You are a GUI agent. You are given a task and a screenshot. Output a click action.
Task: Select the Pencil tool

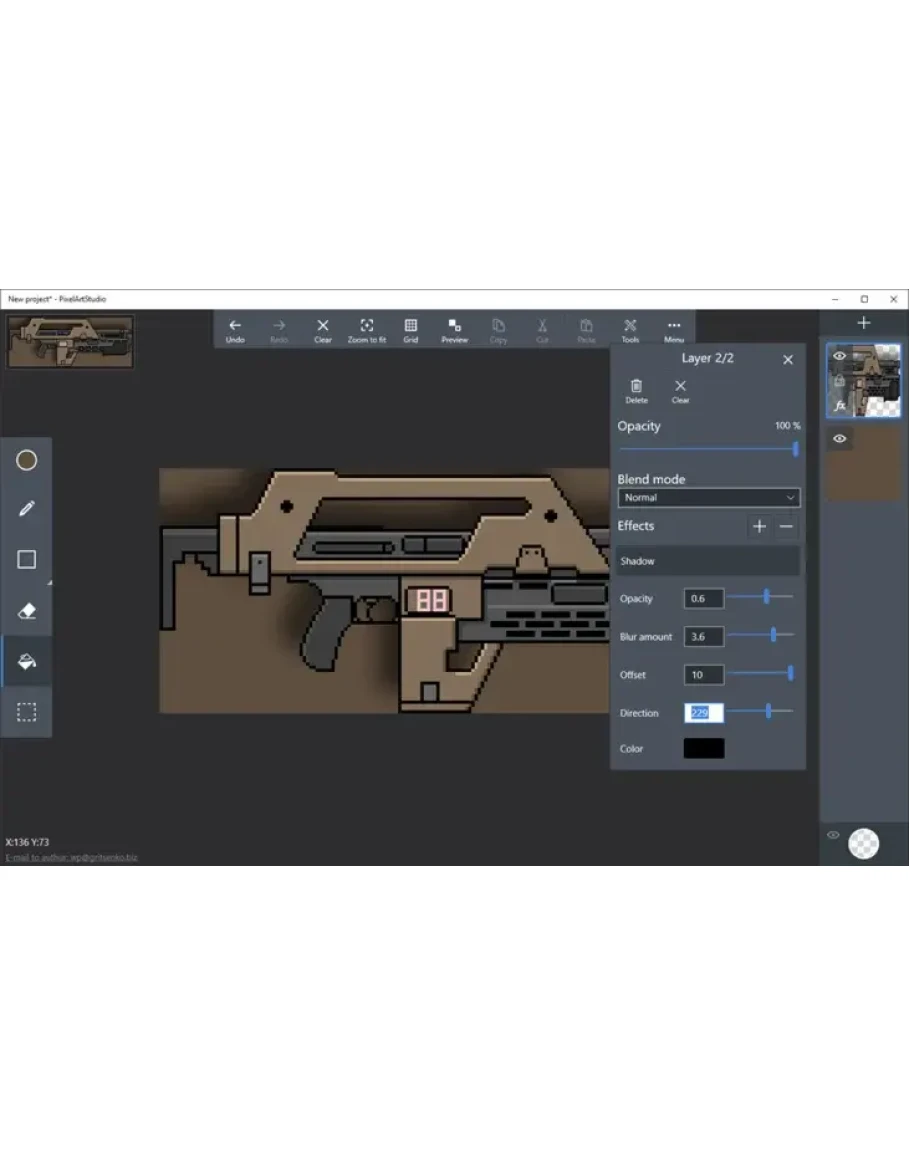[x=27, y=509]
